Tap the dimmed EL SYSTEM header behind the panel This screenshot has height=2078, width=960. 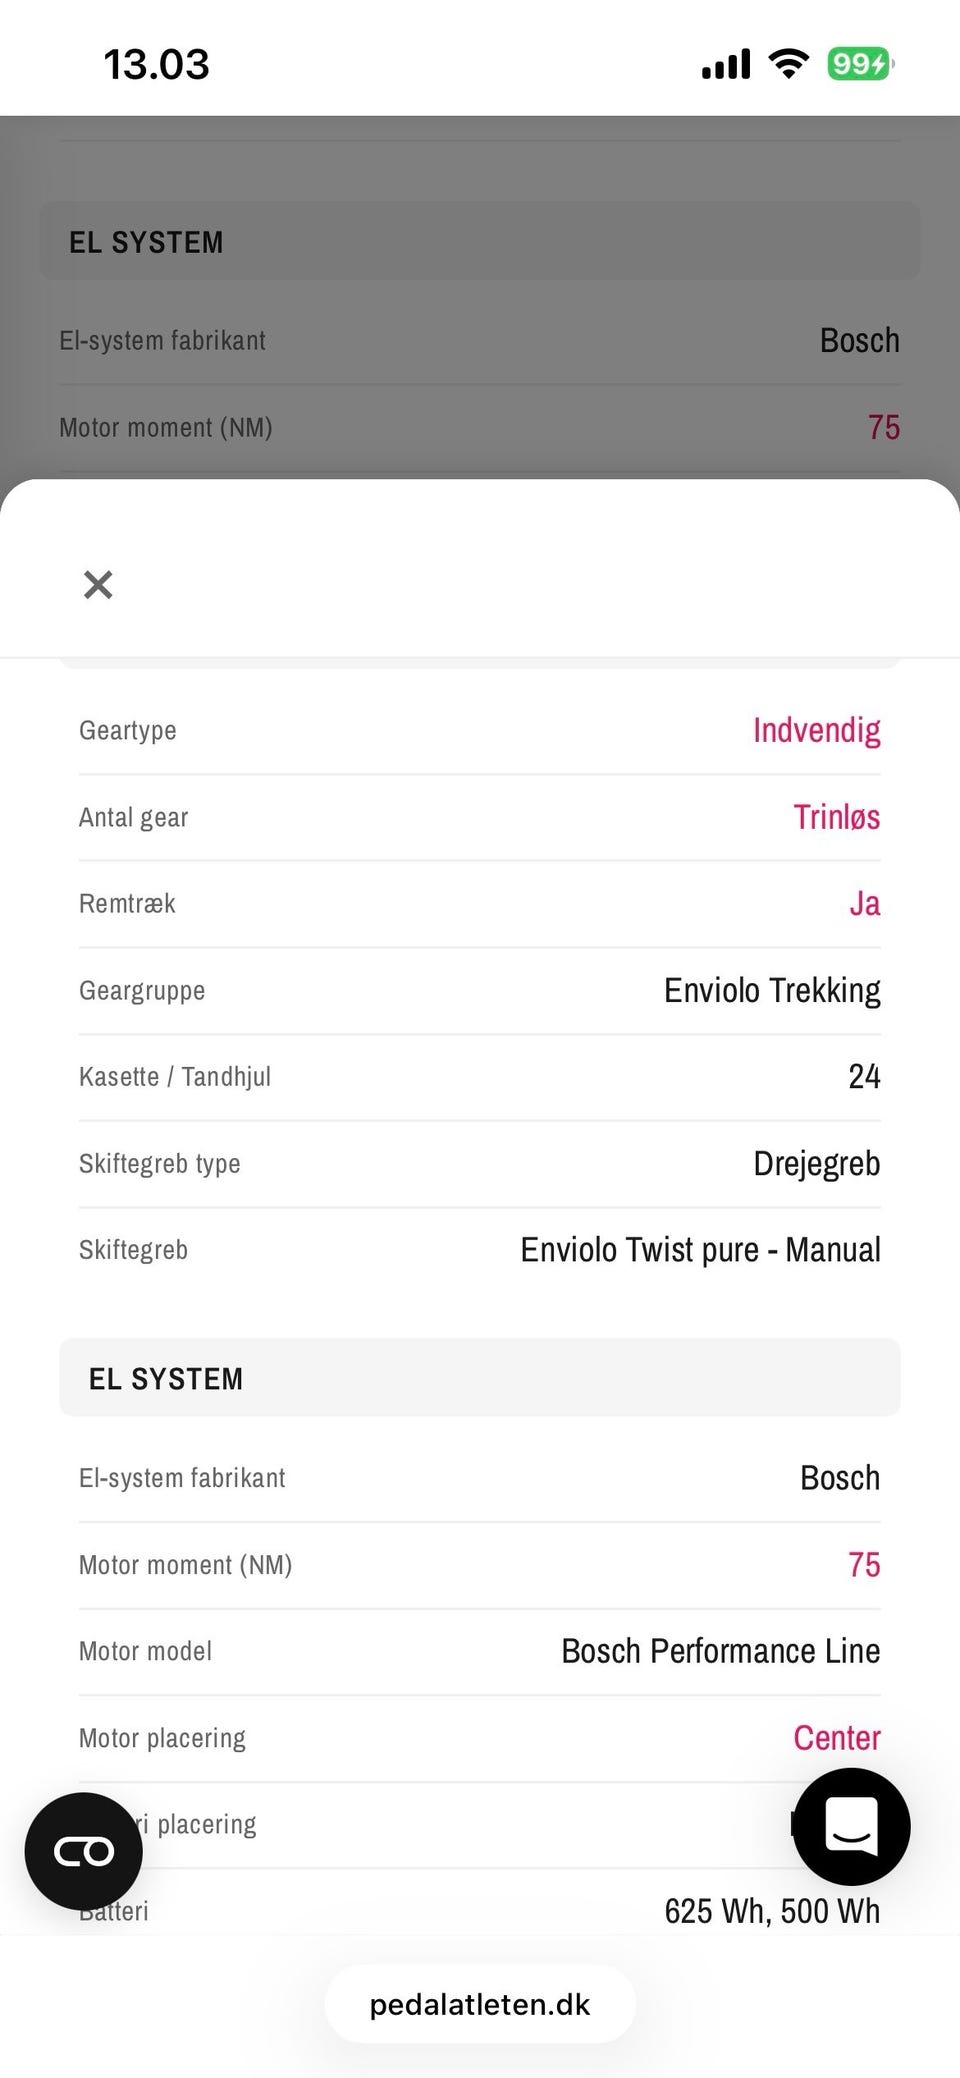146,242
